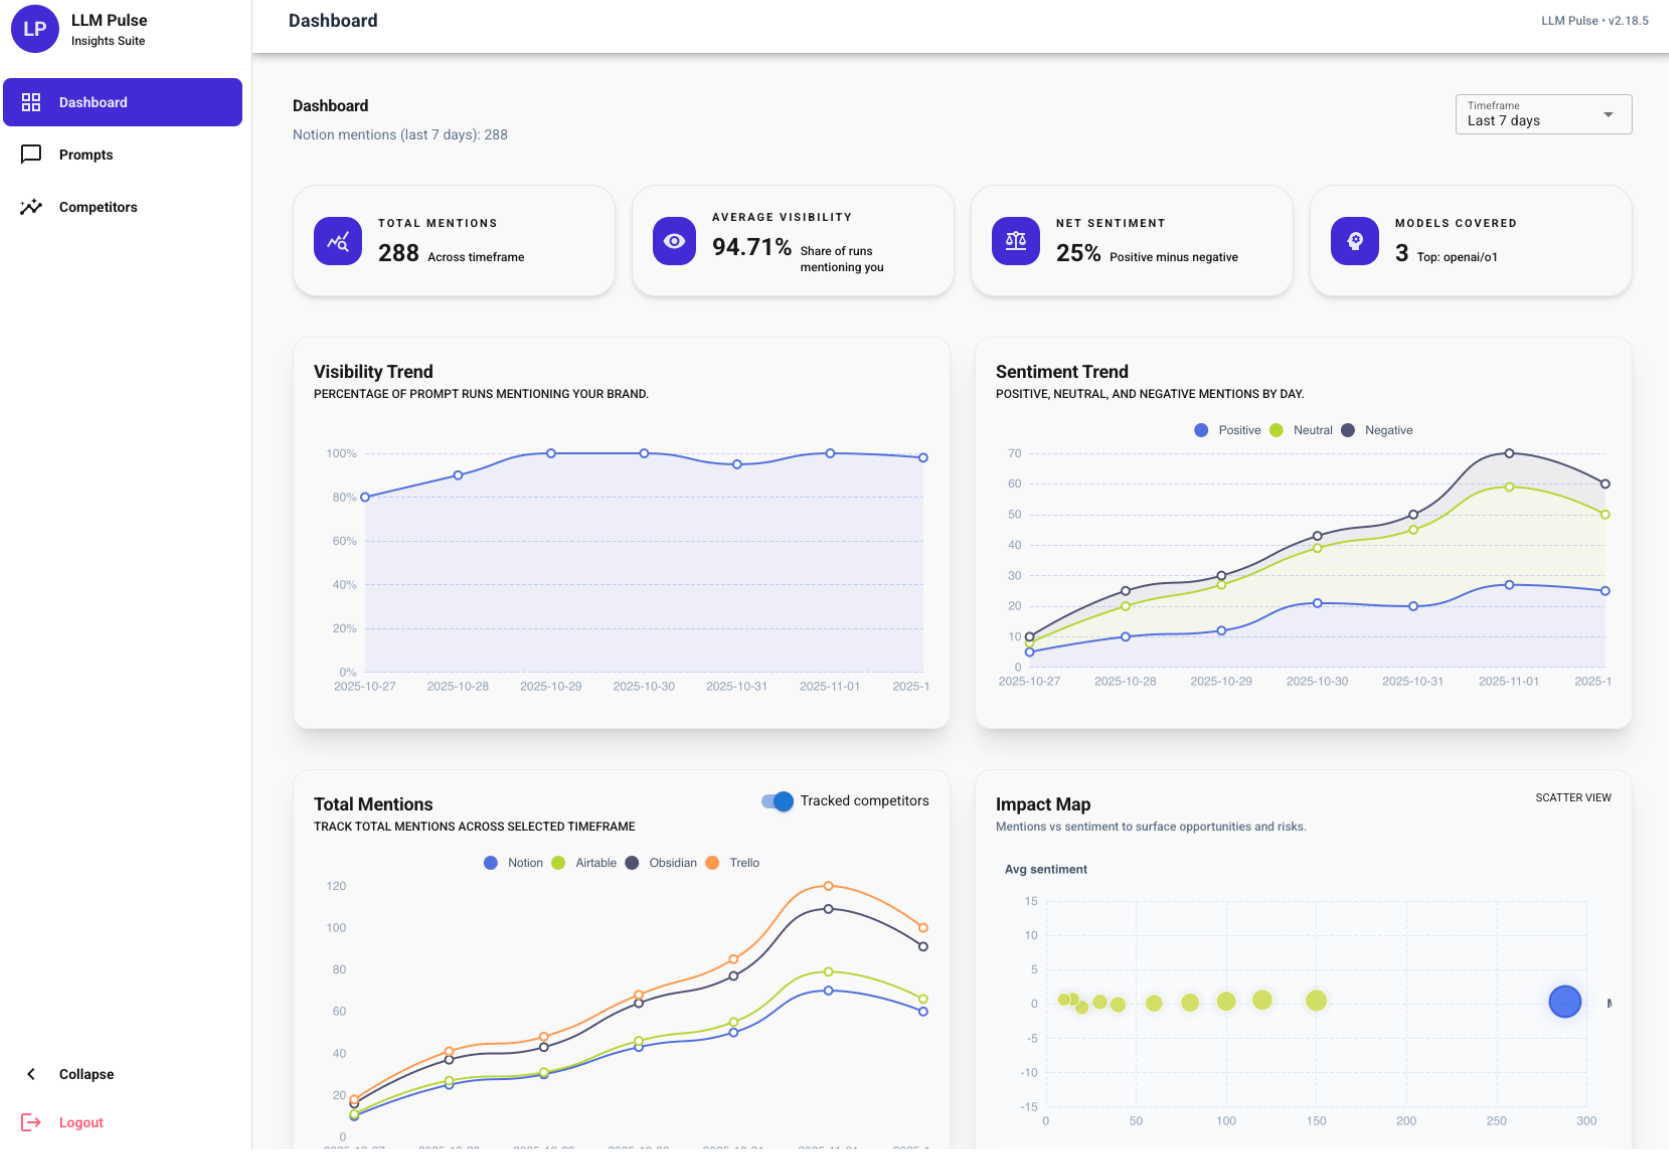Open the Prompts page
This screenshot has height=1161, width=1669.
86,155
